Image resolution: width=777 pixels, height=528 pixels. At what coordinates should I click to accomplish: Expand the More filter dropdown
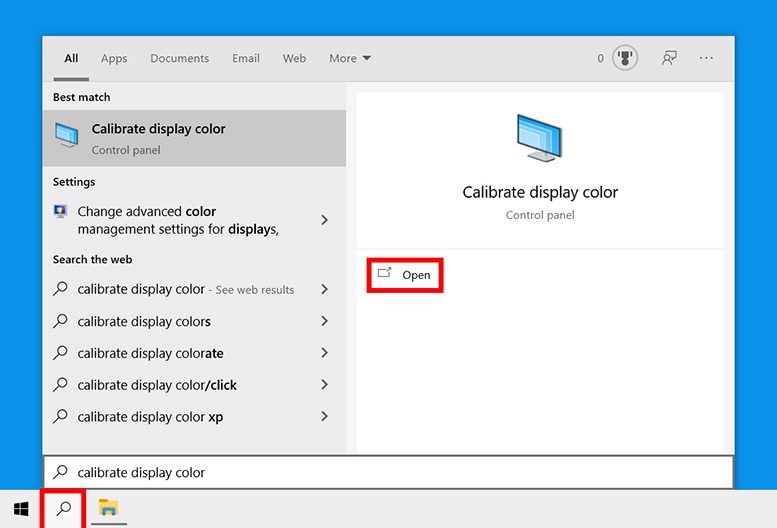pos(350,58)
